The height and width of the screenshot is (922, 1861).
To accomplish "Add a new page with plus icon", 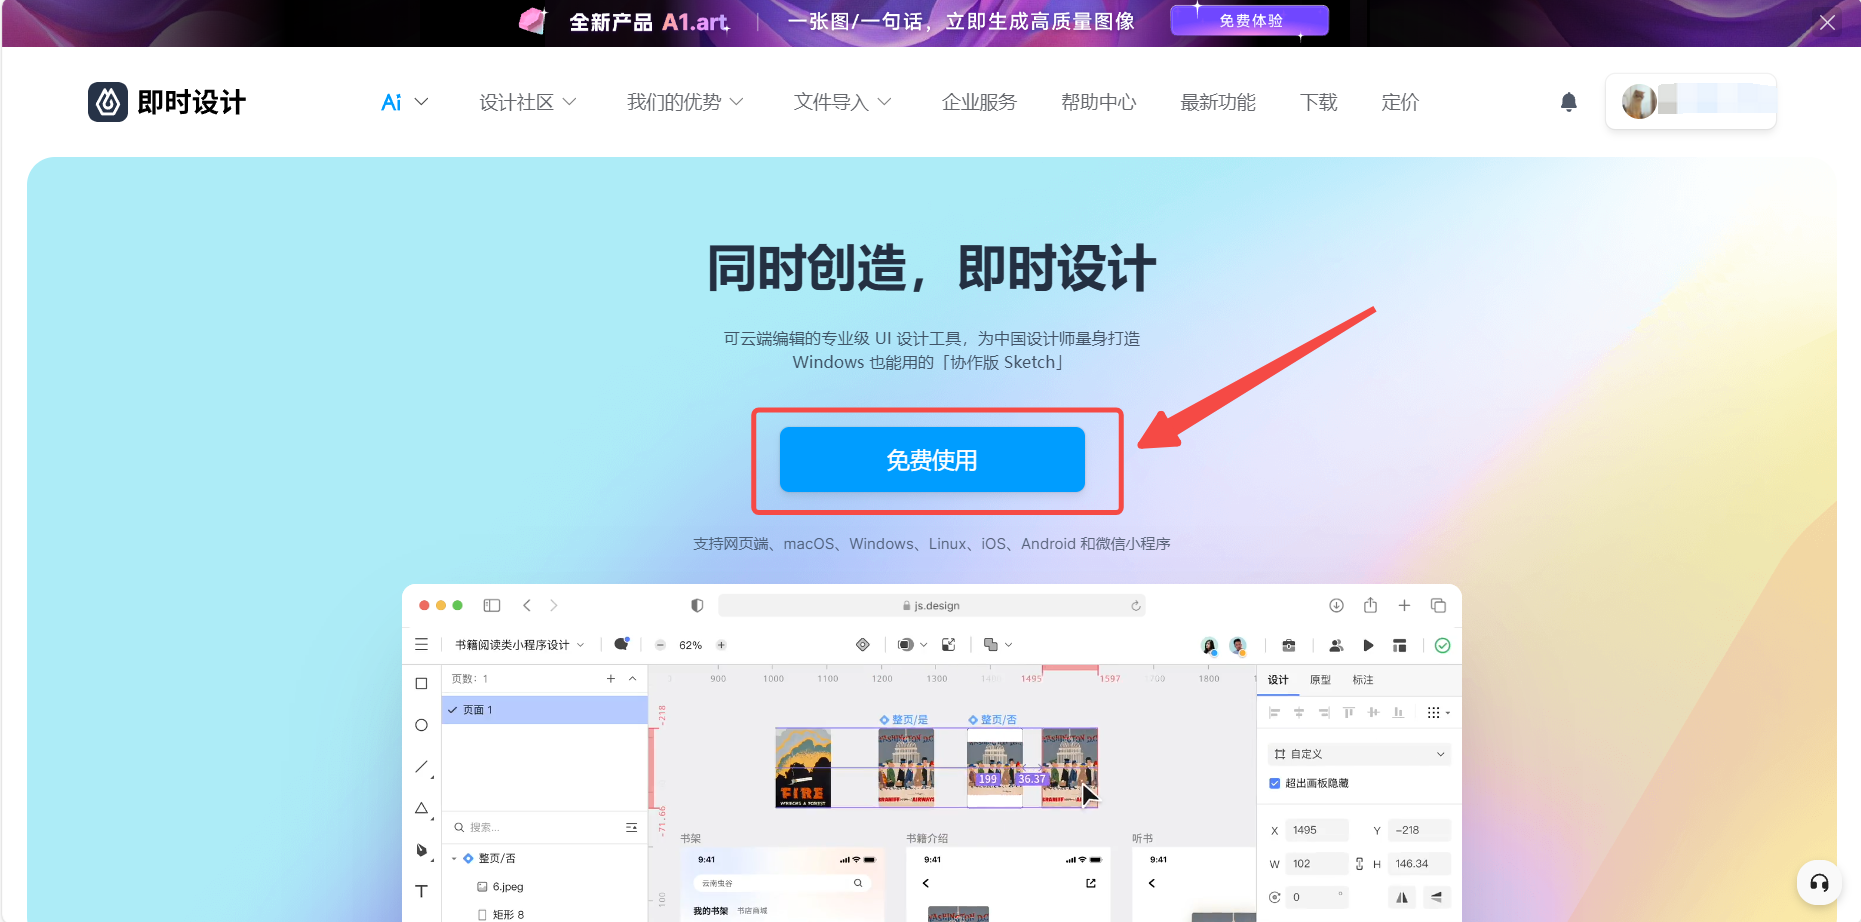I will click(610, 679).
